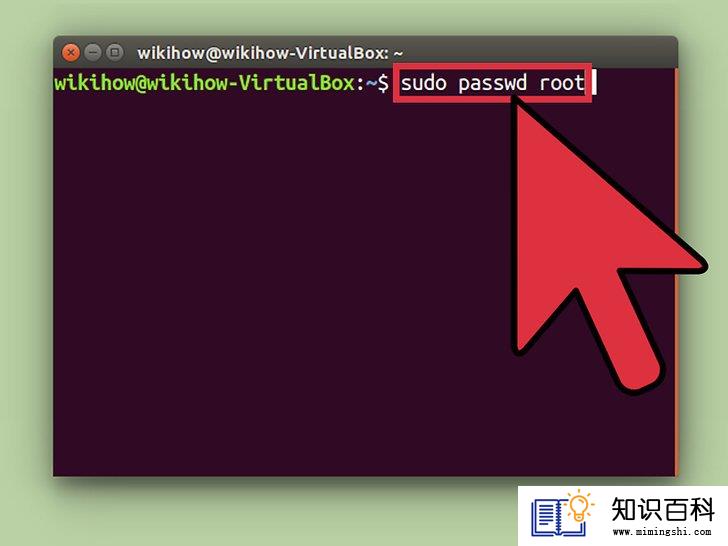Image resolution: width=728 pixels, height=546 pixels.
Task: Click the word root in the command
Action: [562, 84]
